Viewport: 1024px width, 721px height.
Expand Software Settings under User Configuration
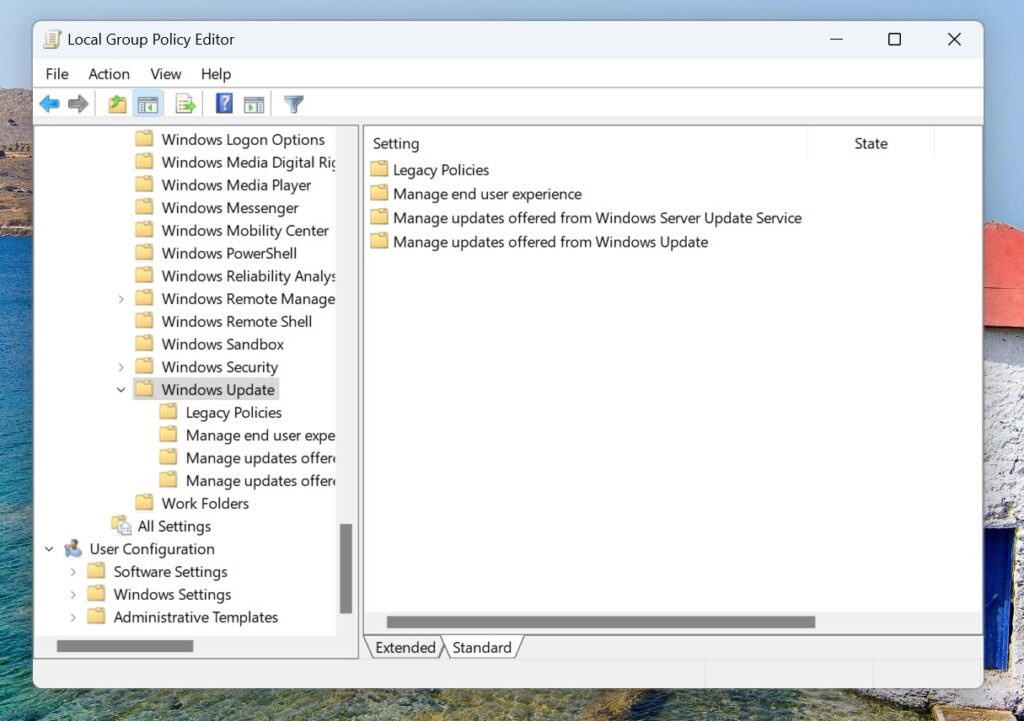coord(73,572)
